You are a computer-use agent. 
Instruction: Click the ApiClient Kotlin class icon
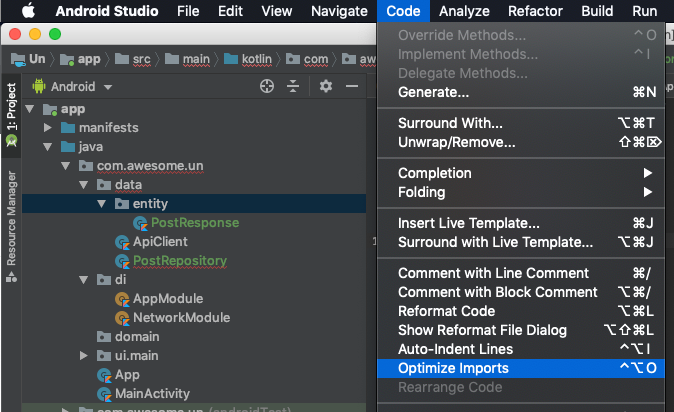(x=122, y=242)
